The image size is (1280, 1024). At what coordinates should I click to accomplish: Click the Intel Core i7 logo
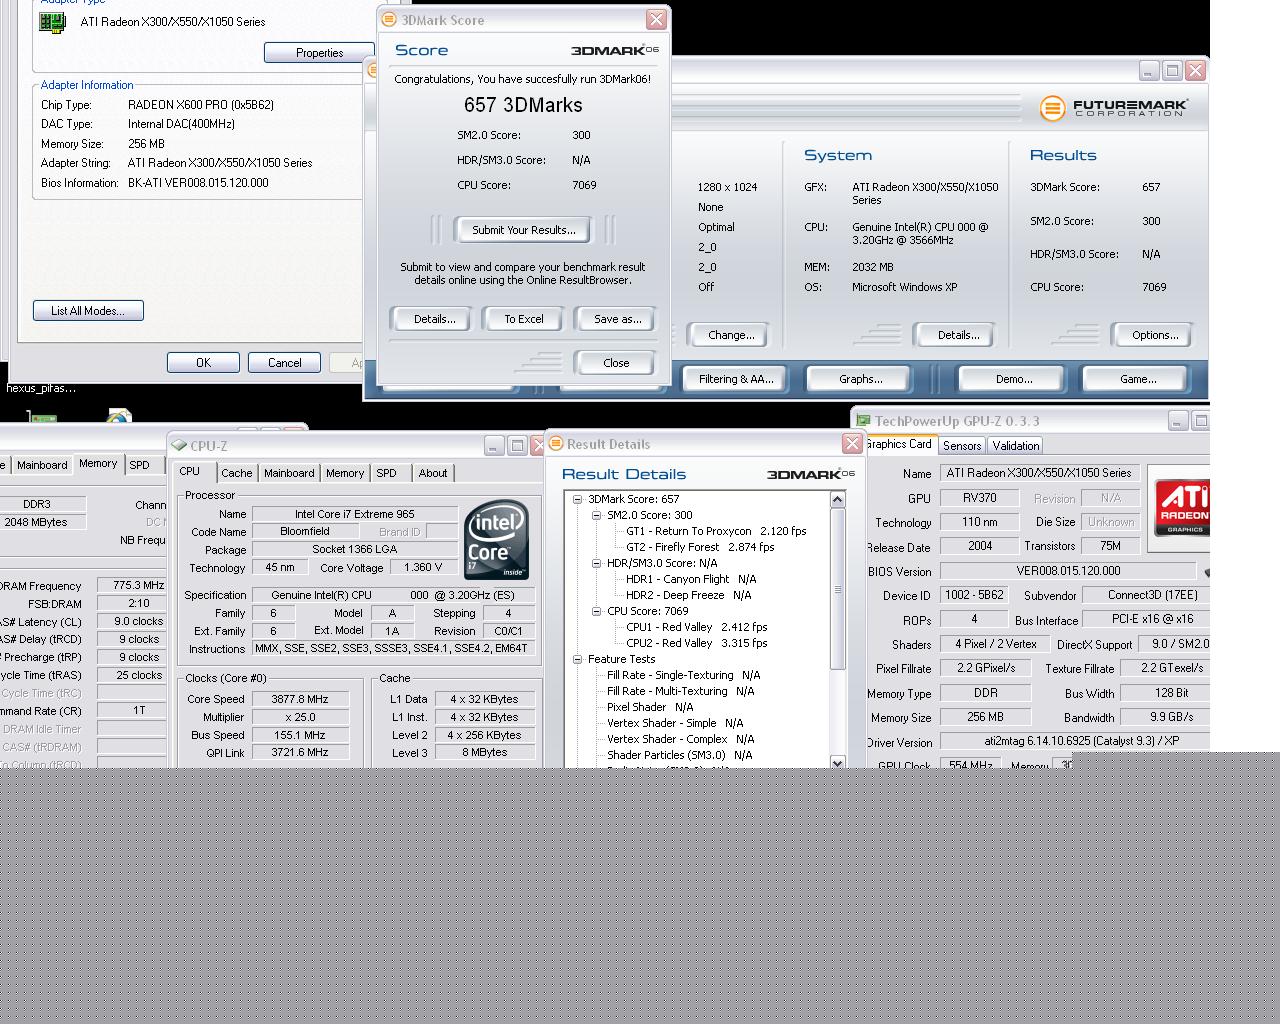coord(497,540)
